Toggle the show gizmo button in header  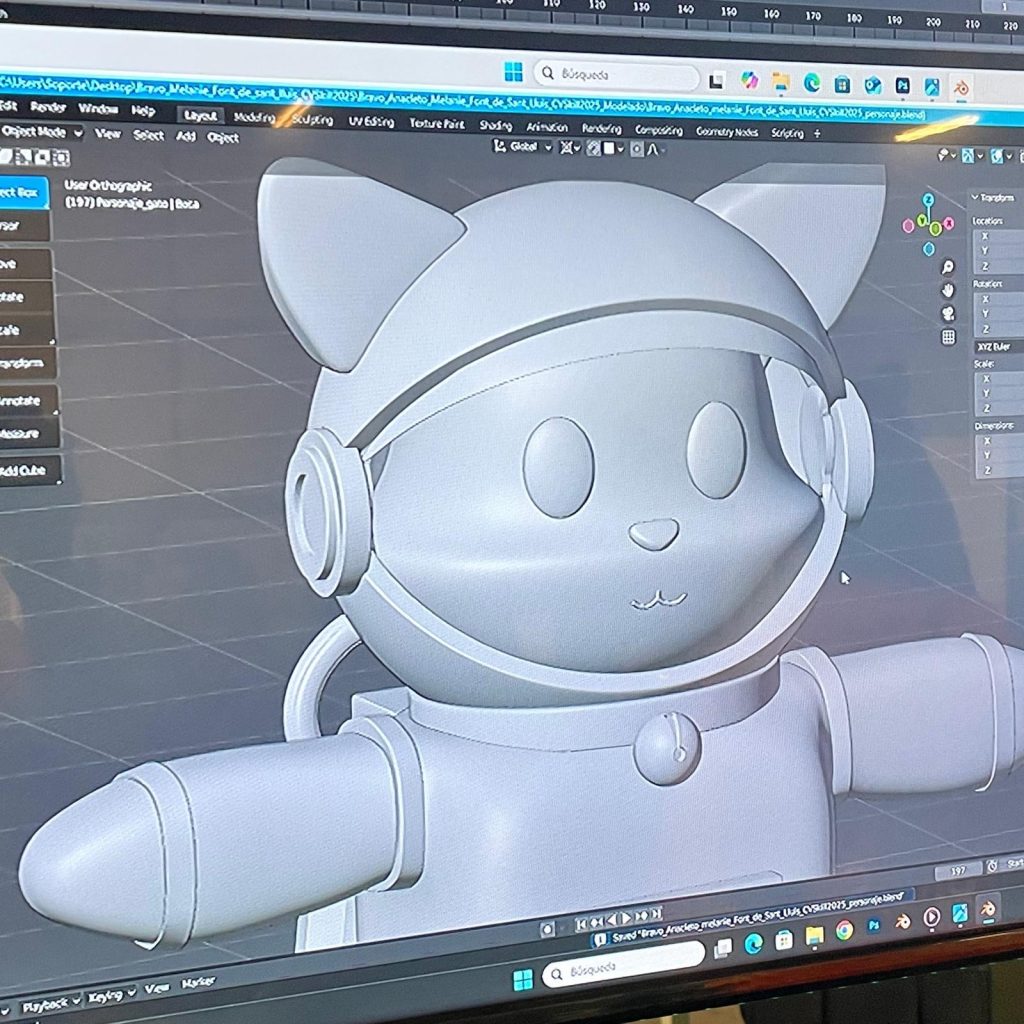966,156
